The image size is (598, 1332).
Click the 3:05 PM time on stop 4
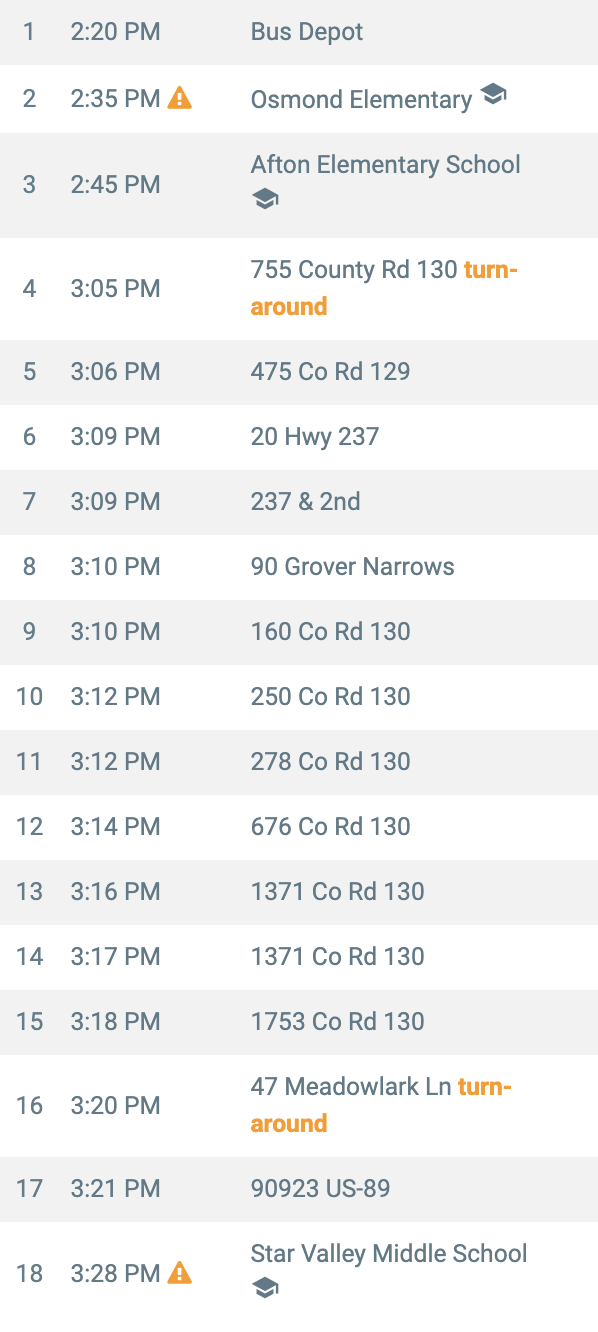[x=115, y=289]
